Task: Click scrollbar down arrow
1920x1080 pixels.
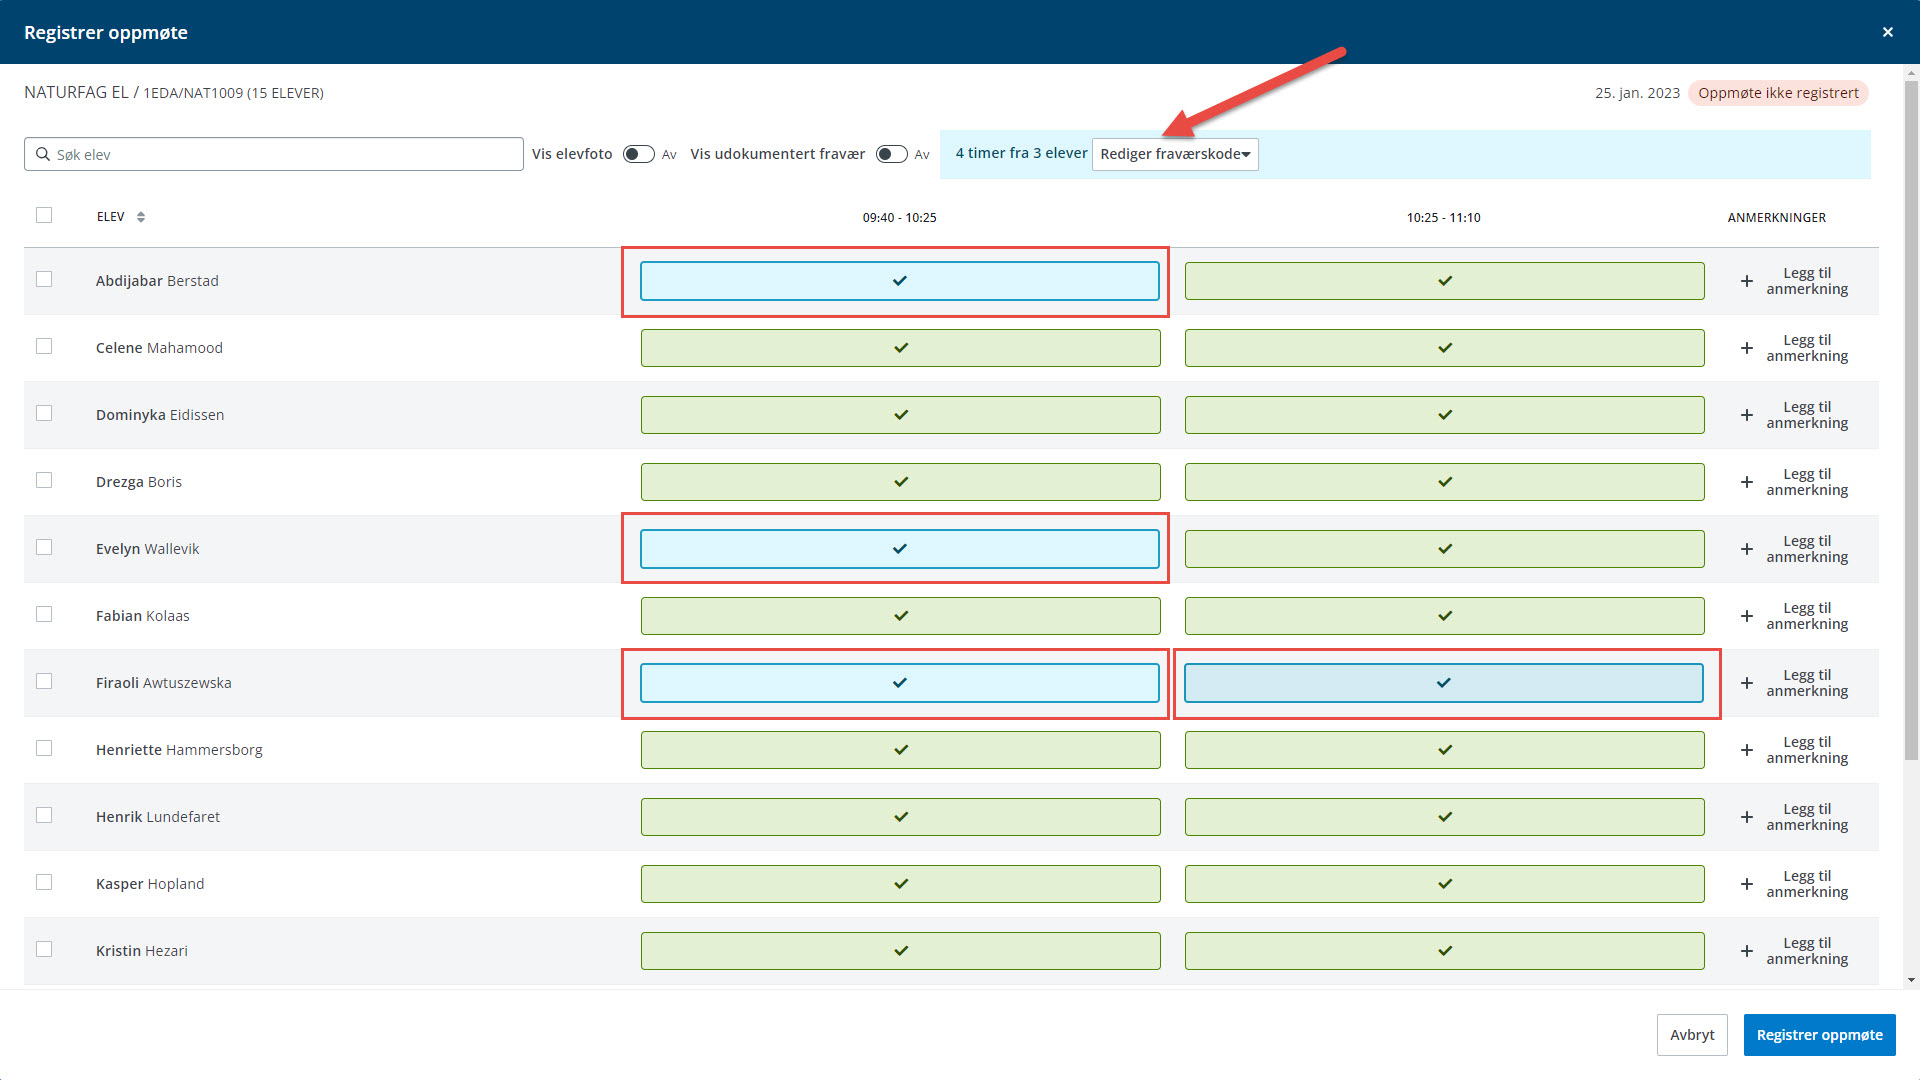Action: 1911,980
